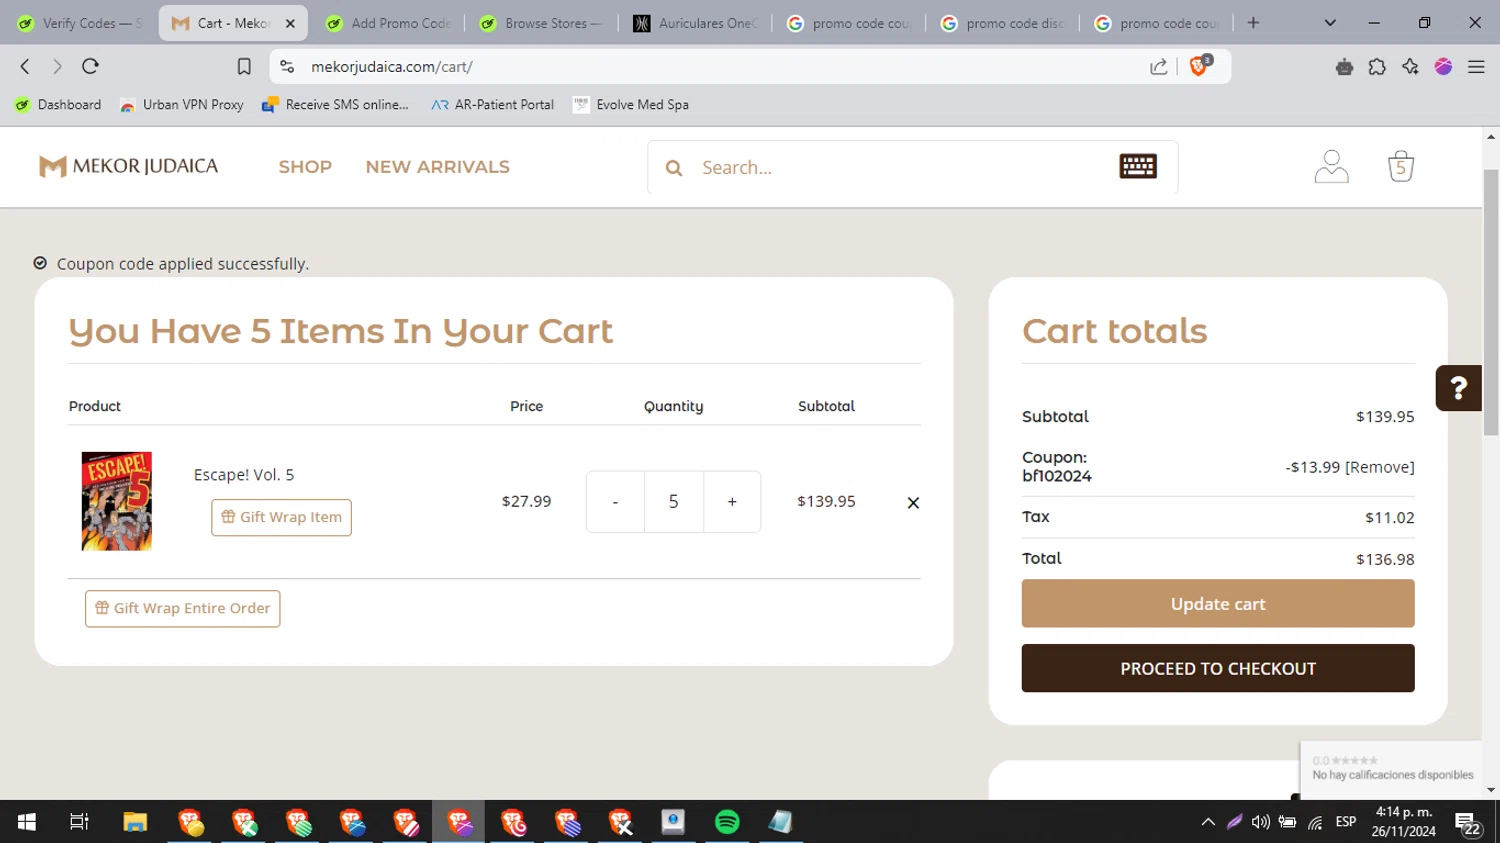The height and width of the screenshot is (843, 1500).
Task: Open the Evolve Med Spa bookmark
Action: point(631,104)
